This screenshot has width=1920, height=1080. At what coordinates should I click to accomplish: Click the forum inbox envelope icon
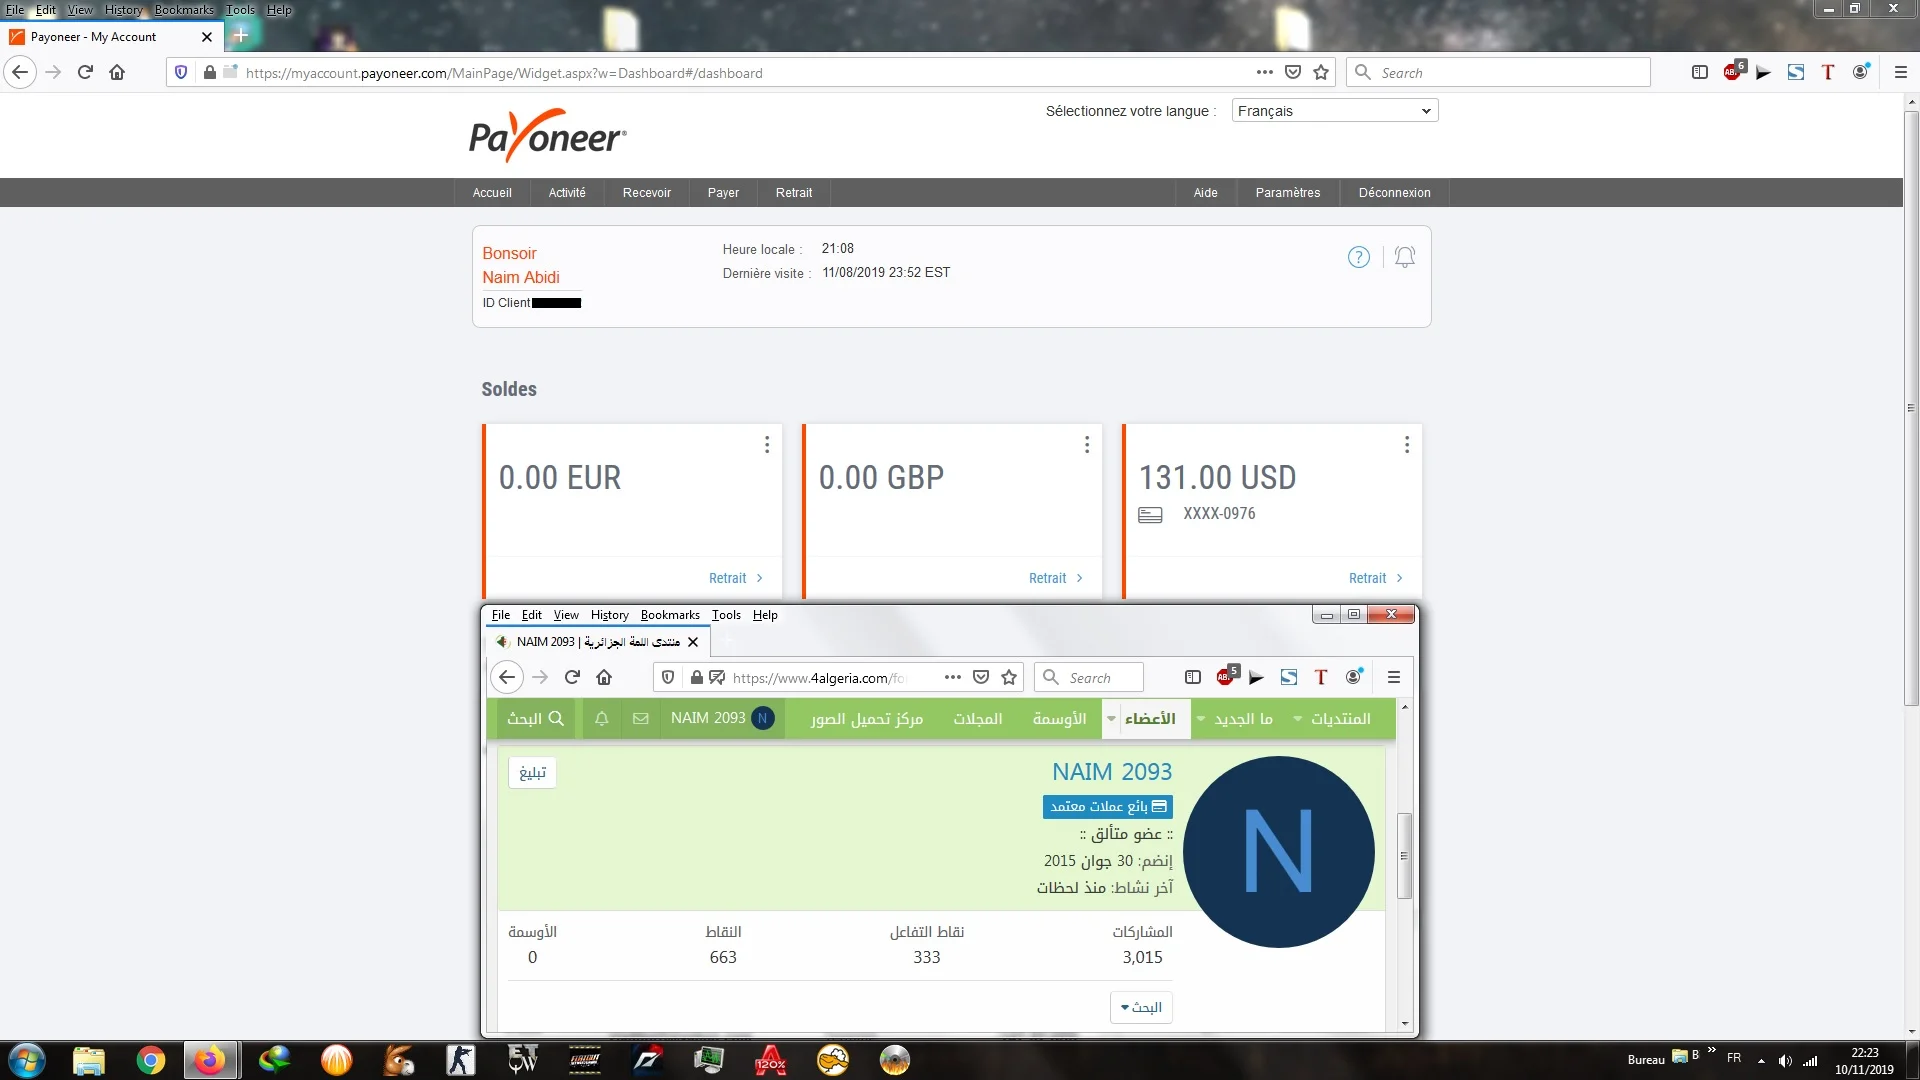pos(641,718)
